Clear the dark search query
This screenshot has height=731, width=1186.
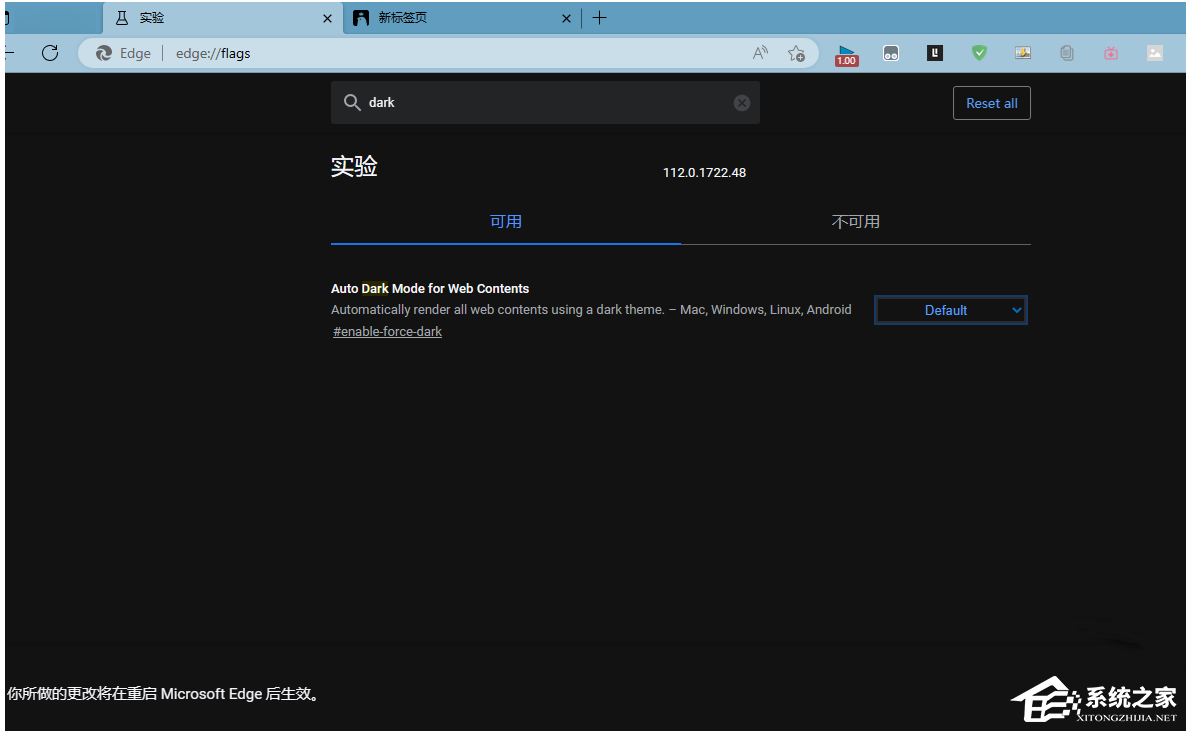(741, 102)
